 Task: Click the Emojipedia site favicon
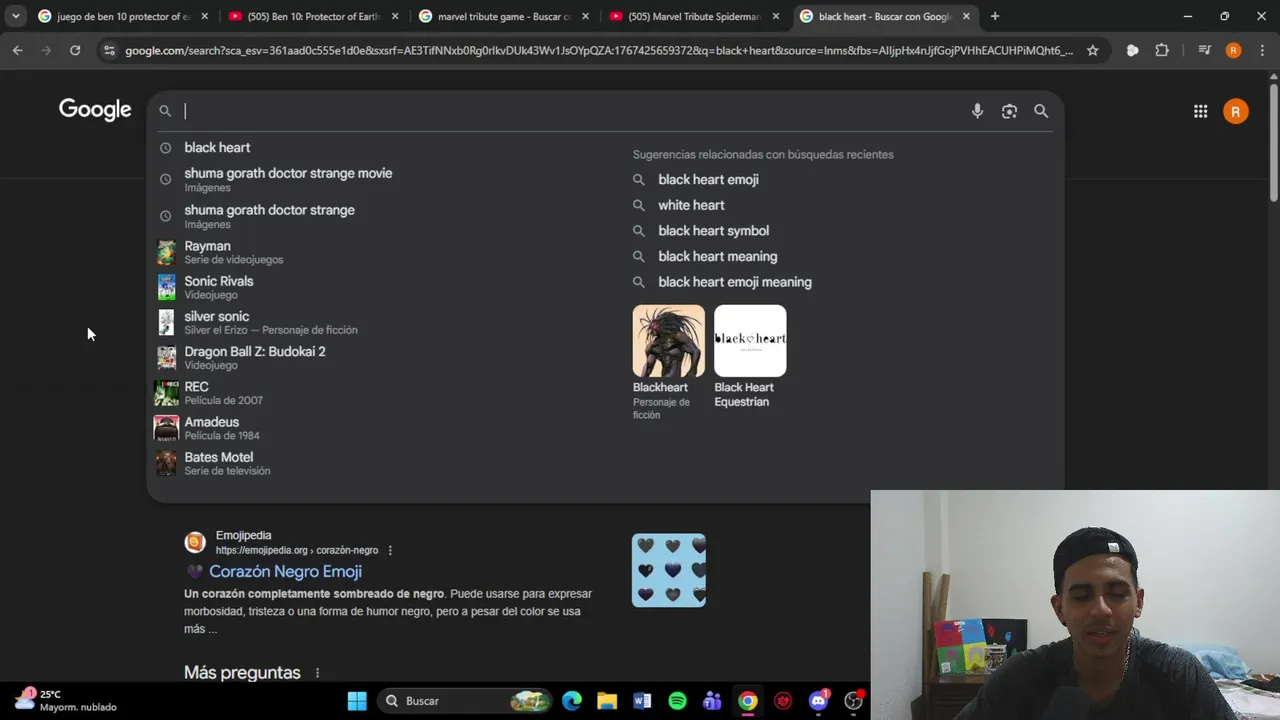click(x=195, y=542)
